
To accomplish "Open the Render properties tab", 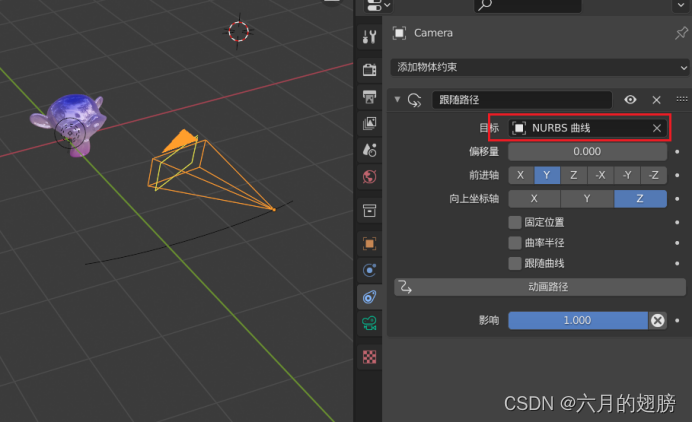I will pos(369,70).
